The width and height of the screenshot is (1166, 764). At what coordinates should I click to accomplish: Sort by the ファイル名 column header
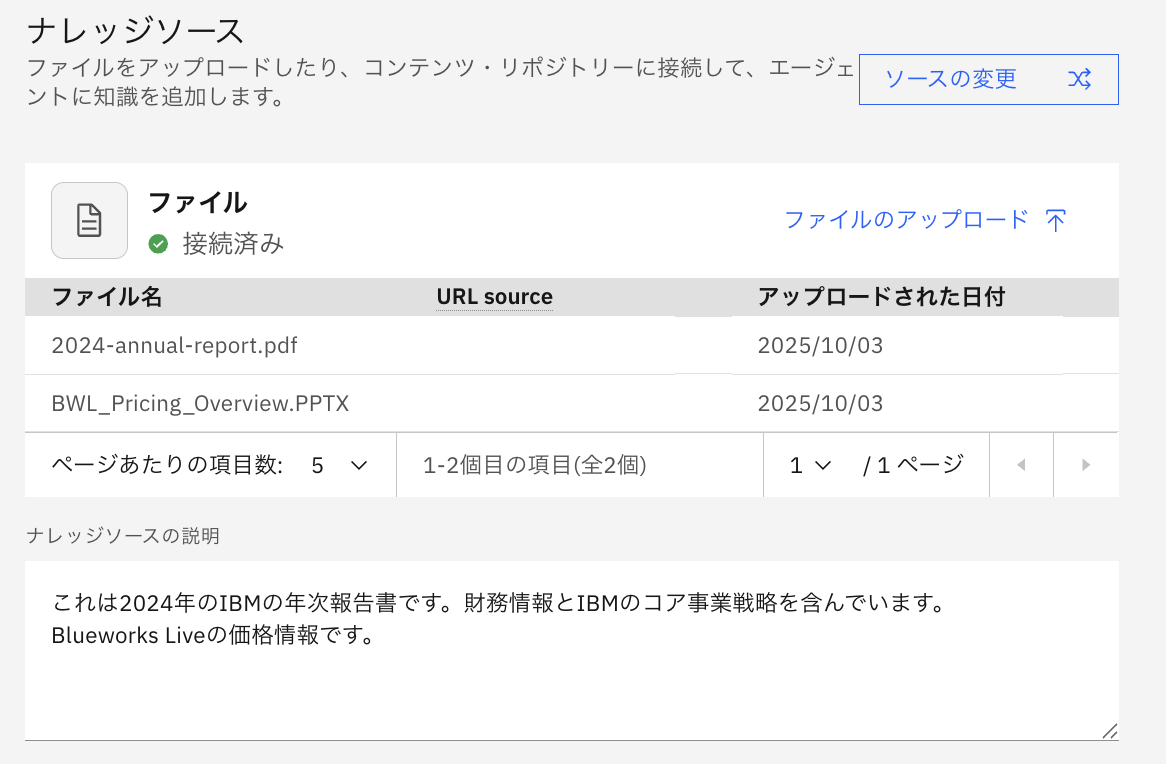pyautogui.click(x=107, y=297)
